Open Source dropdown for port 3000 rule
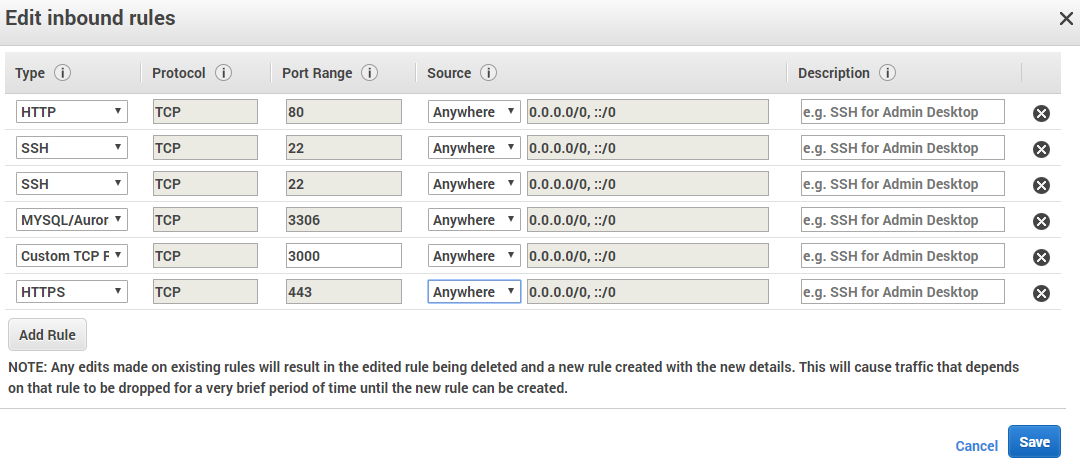 (x=474, y=256)
